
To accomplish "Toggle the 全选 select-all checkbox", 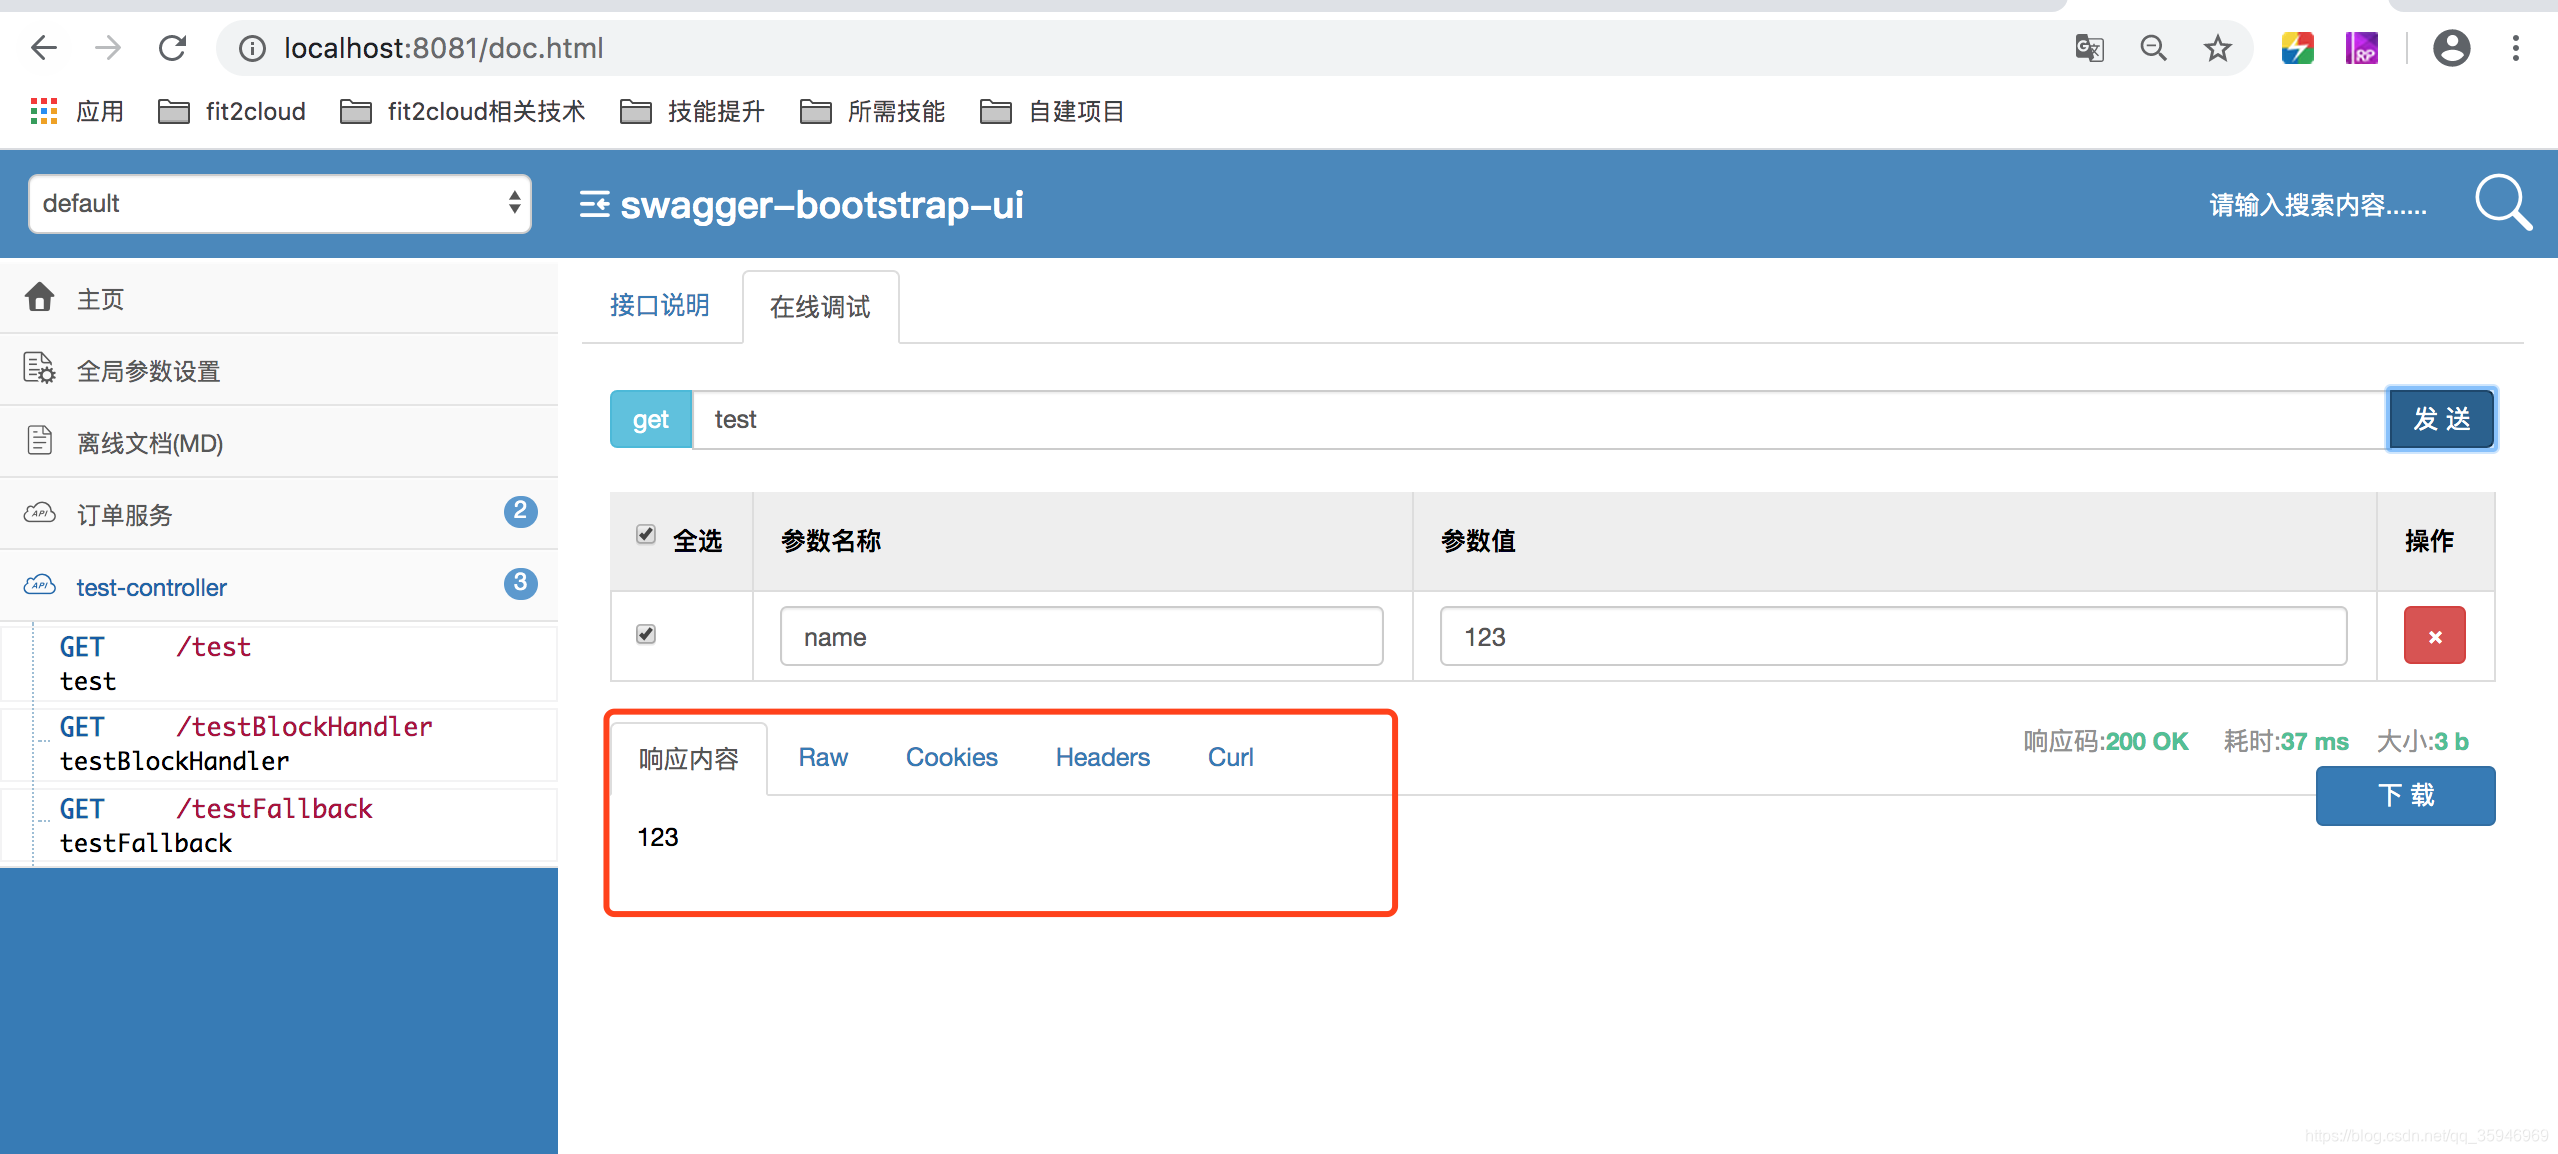I will [646, 534].
